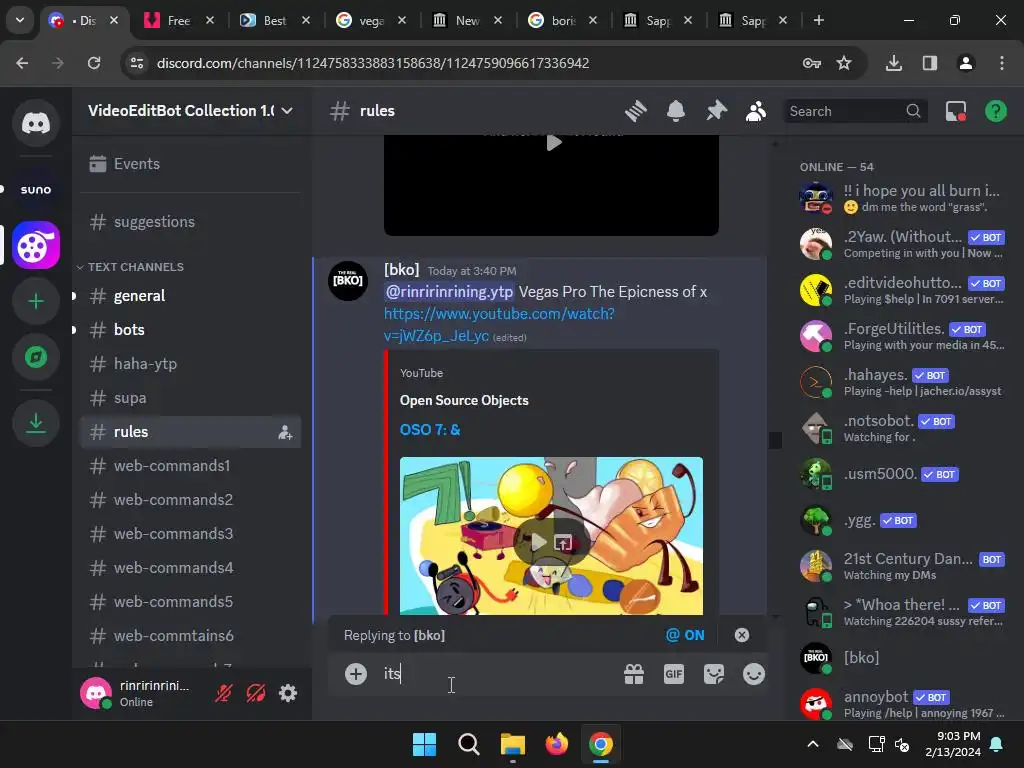Toggle the @ ON mention ping
The width and height of the screenshot is (1024, 768).
(x=685, y=635)
